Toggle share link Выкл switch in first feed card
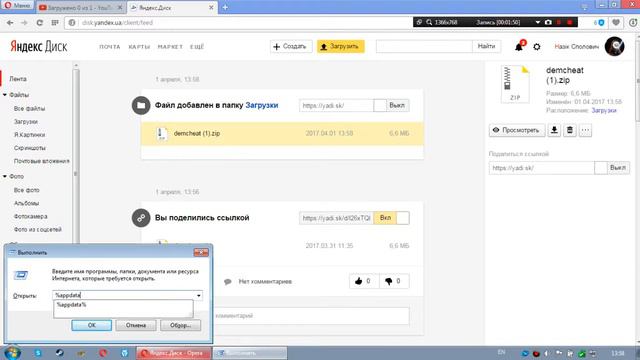Image resolution: width=640 pixels, height=360 pixels. (391, 105)
